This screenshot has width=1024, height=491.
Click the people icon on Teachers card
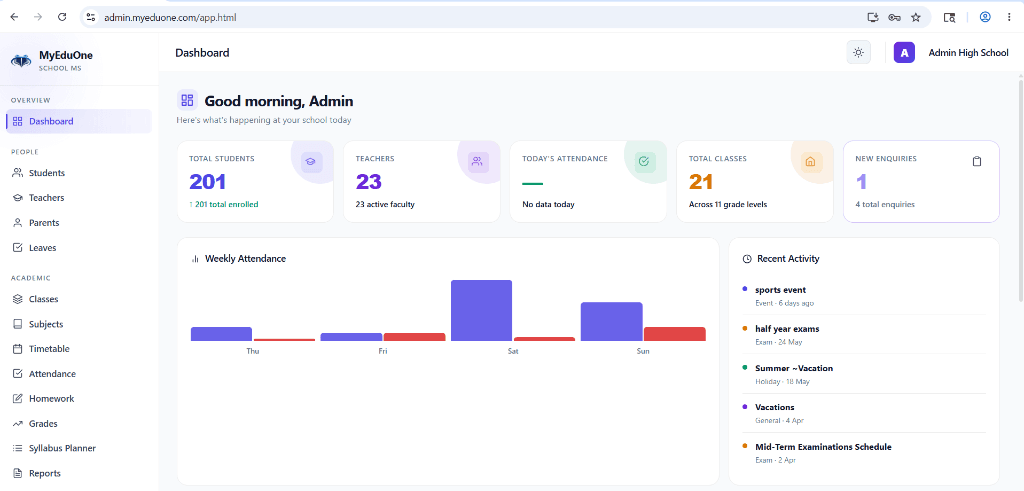point(477,161)
